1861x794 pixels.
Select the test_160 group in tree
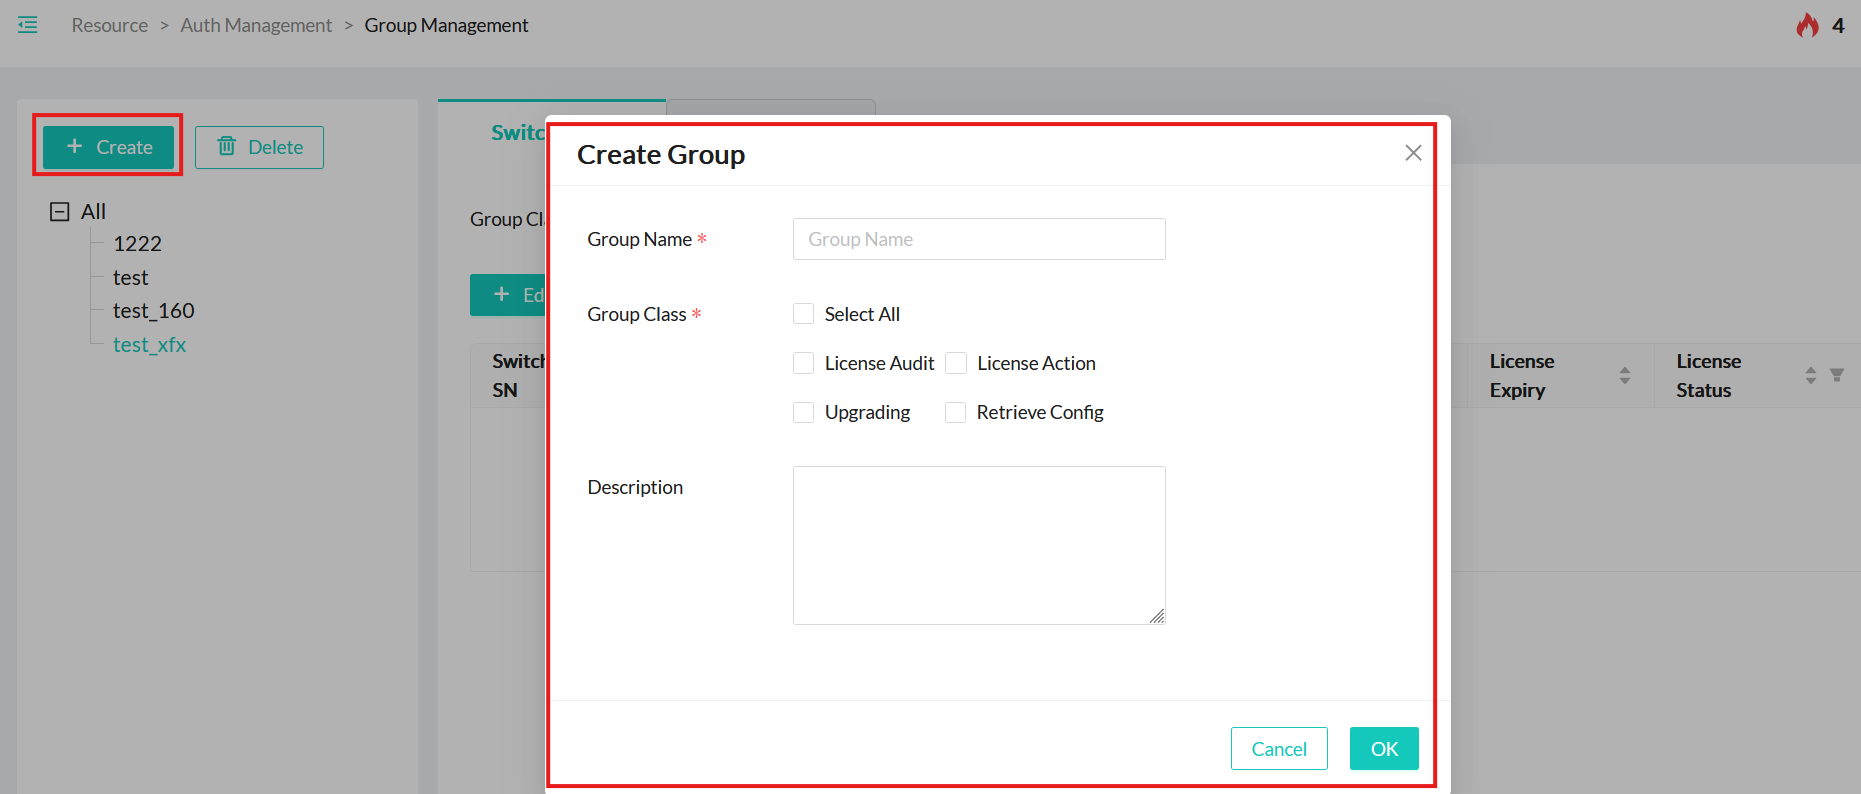[153, 311]
